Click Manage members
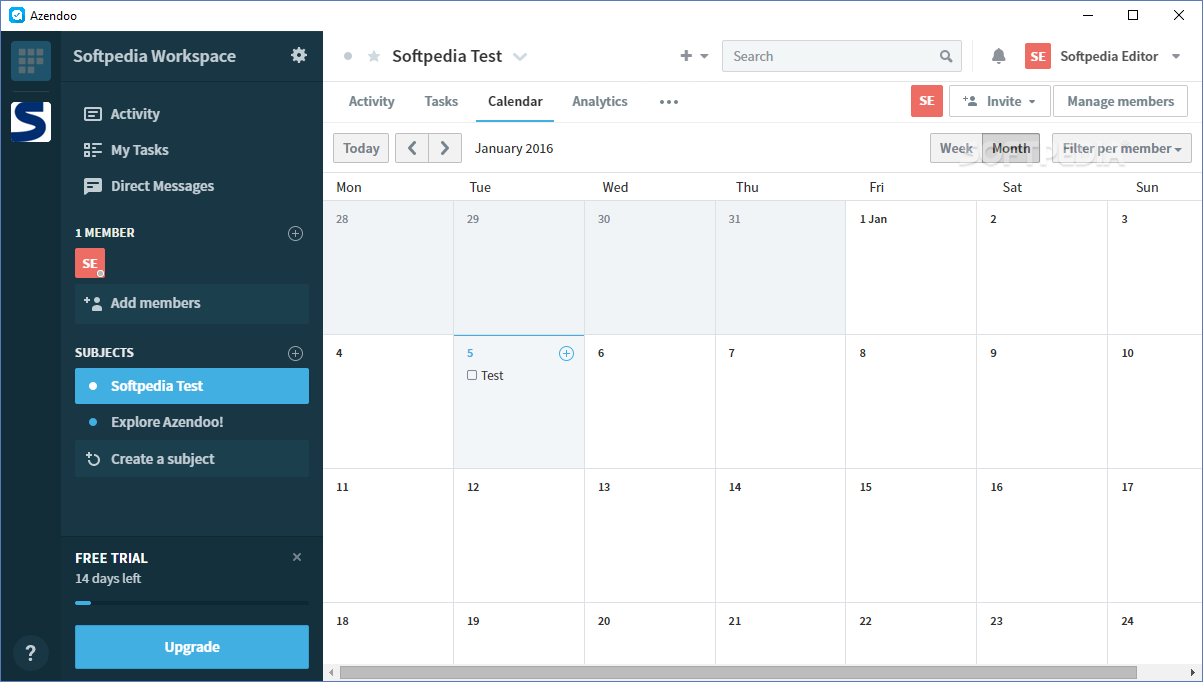The height and width of the screenshot is (682, 1203). (x=1120, y=101)
